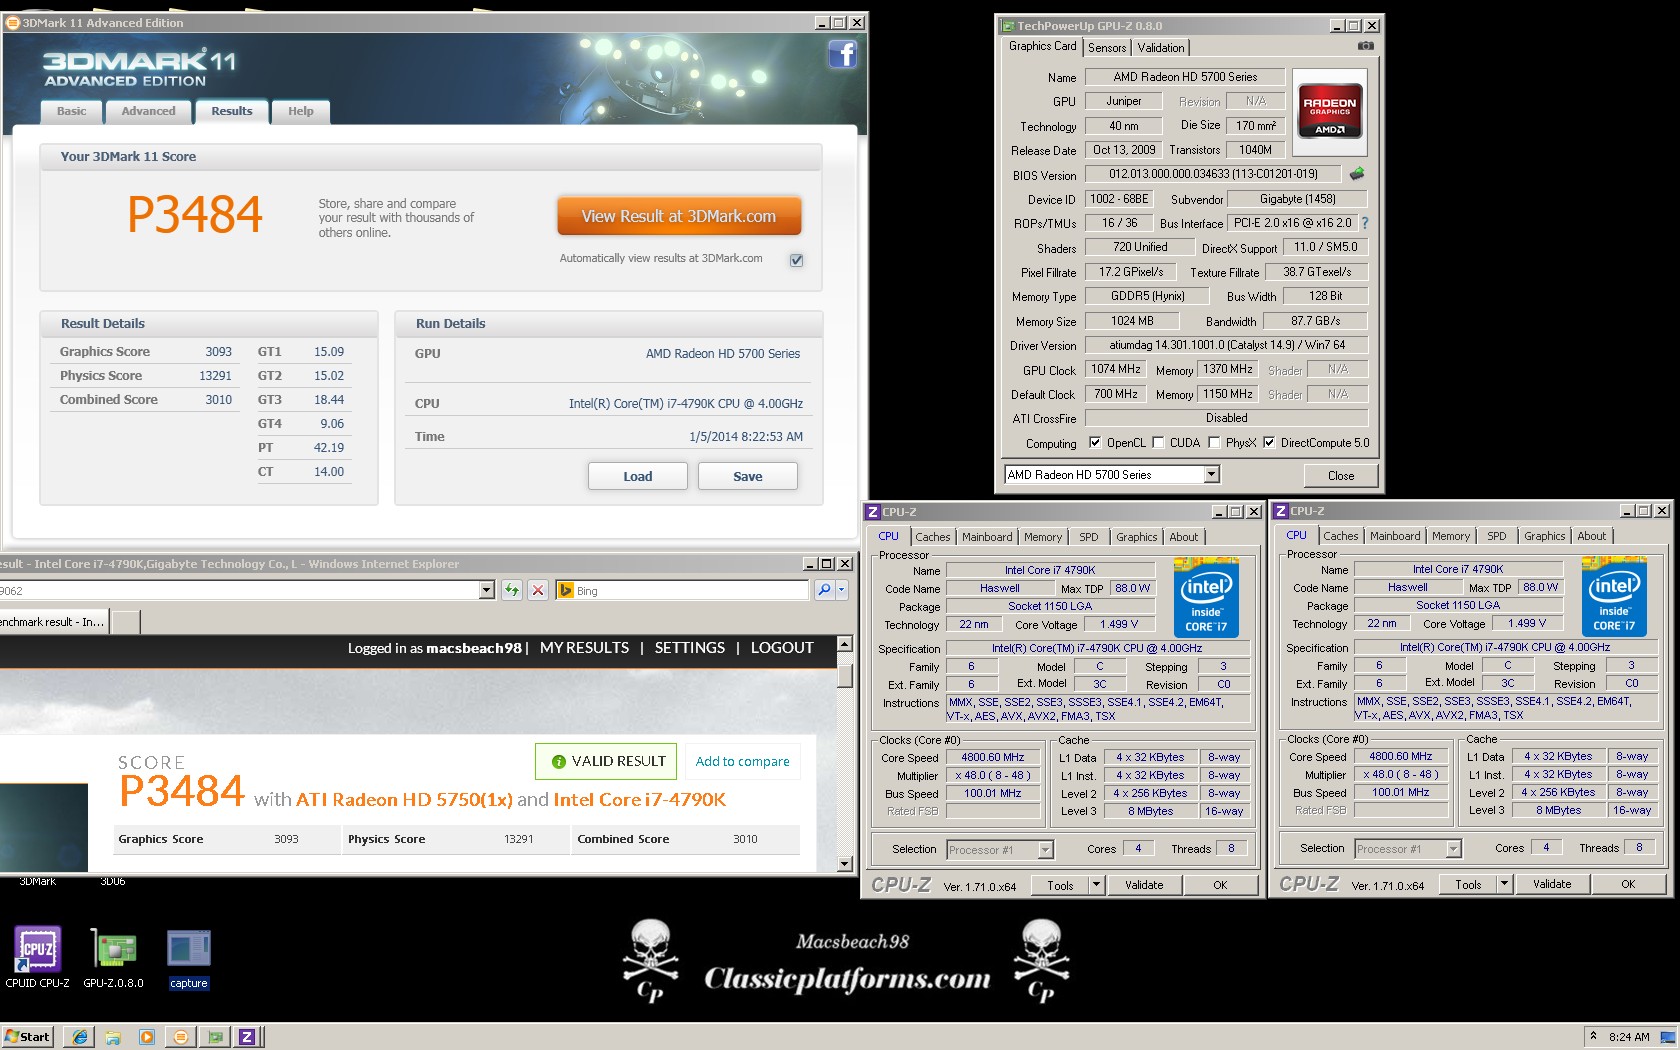Image resolution: width=1680 pixels, height=1050 pixels.
Task: Switch to the Basic tab in 3DMark 11
Action: pyautogui.click(x=71, y=111)
